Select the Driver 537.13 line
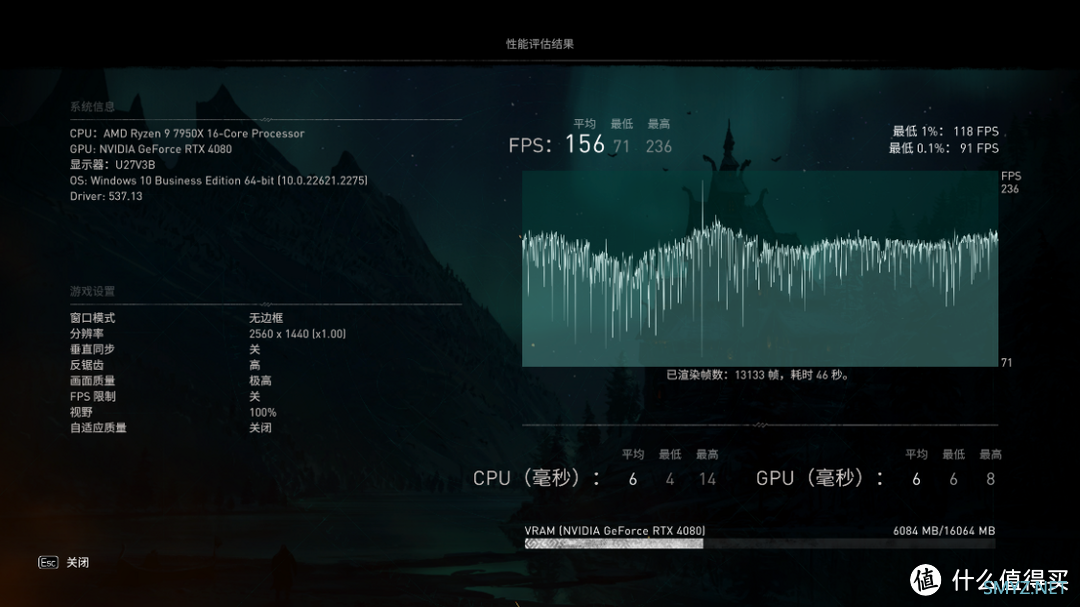Viewport: 1080px width, 607px height. (106, 196)
